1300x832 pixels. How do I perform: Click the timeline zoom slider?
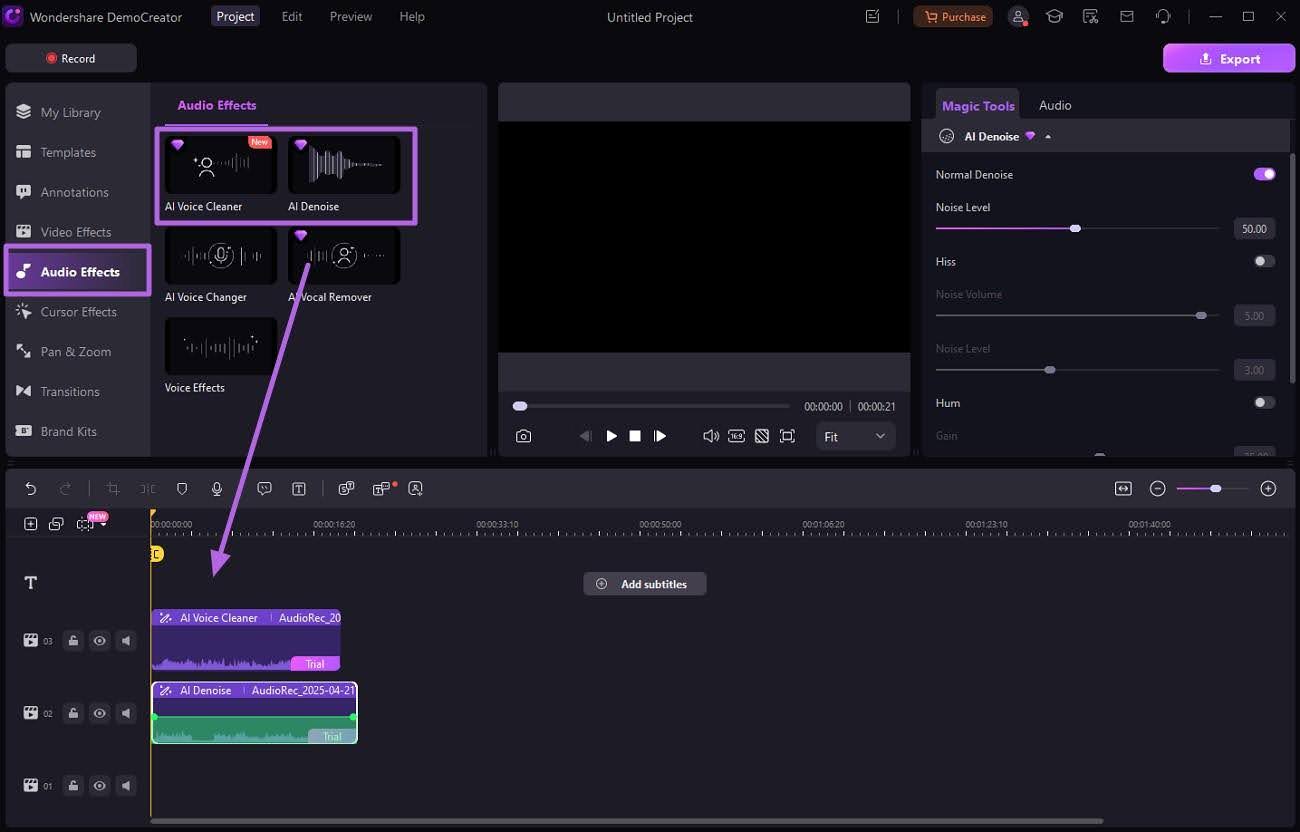[x=1212, y=488]
